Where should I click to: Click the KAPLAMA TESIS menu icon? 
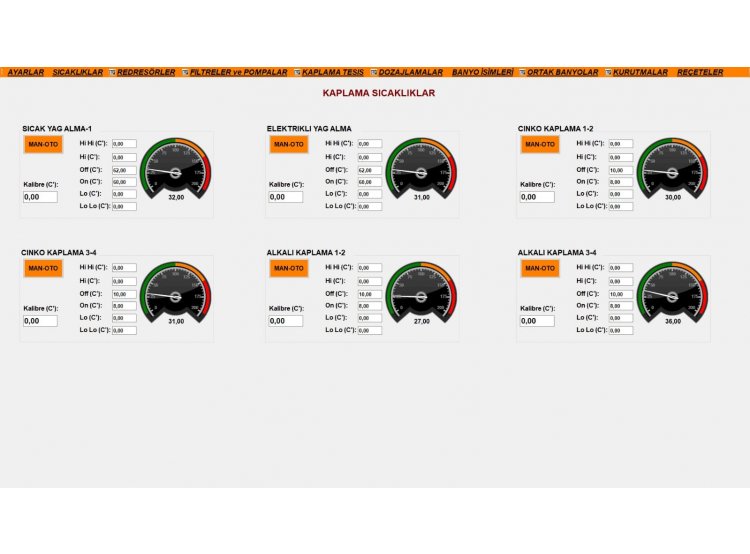point(297,73)
